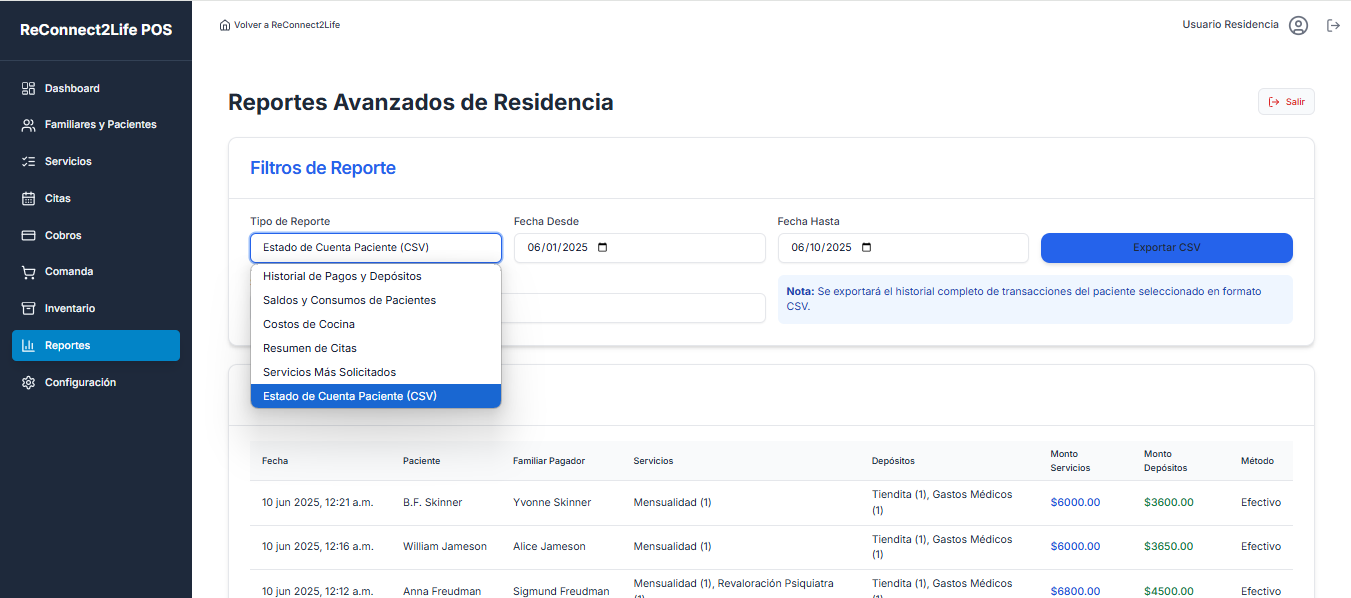Choose Saldos y Consumos de Pacientes option
The width and height of the screenshot is (1351, 598).
(376, 300)
